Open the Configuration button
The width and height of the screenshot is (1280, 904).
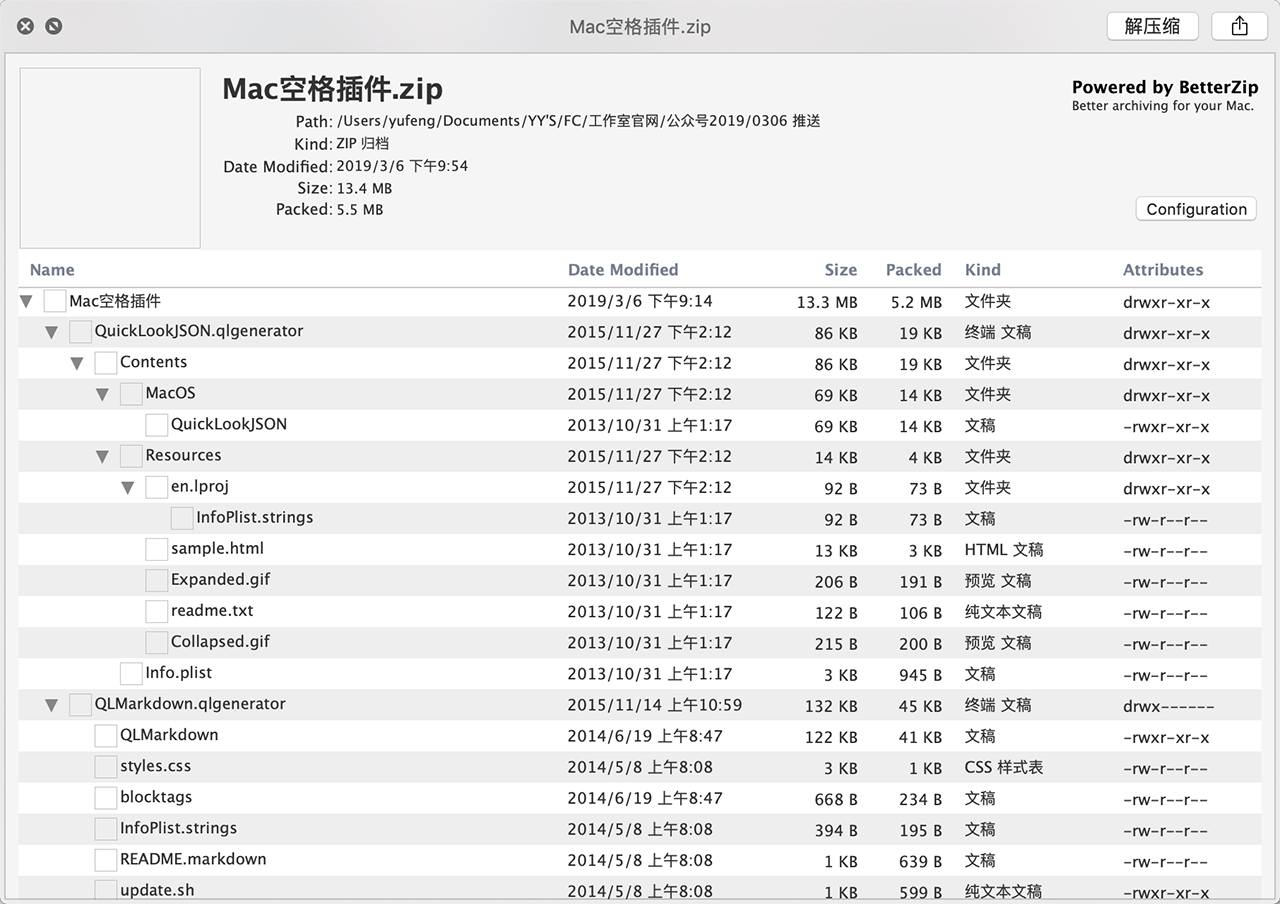click(x=1196, y=209)
